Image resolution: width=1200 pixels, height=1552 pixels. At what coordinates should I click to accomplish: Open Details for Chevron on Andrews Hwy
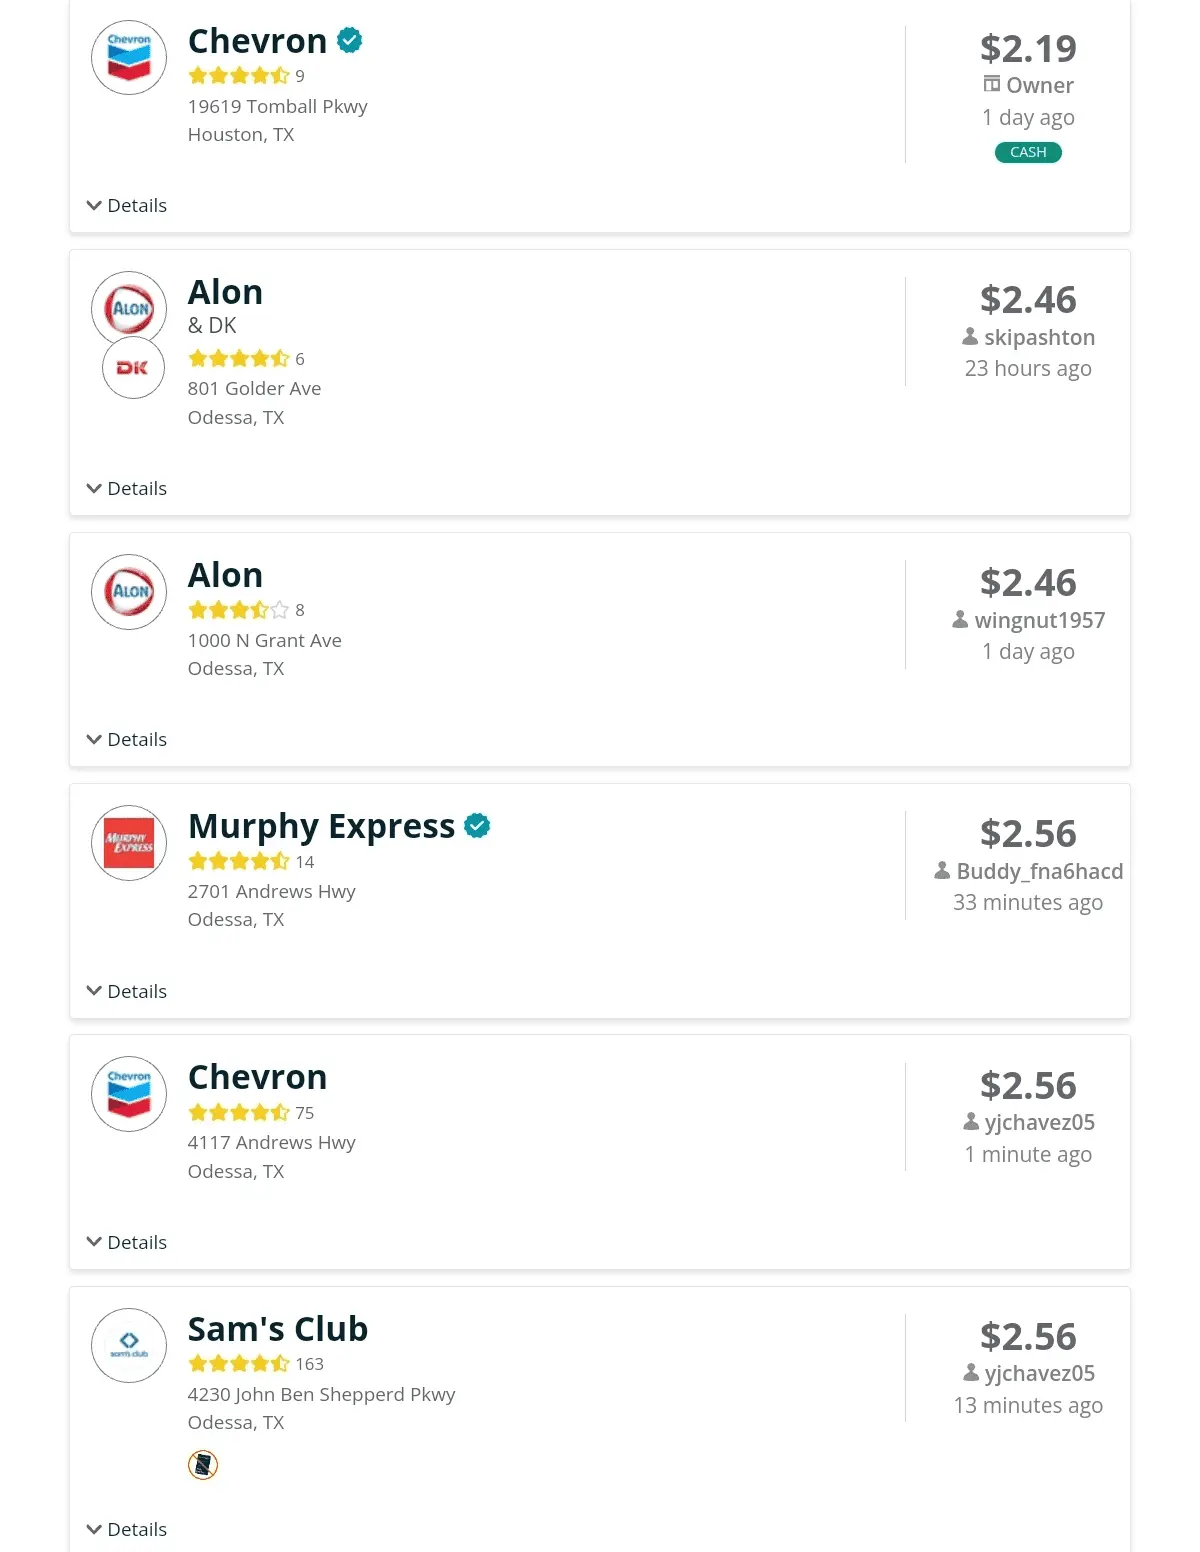pos(127,1243)
